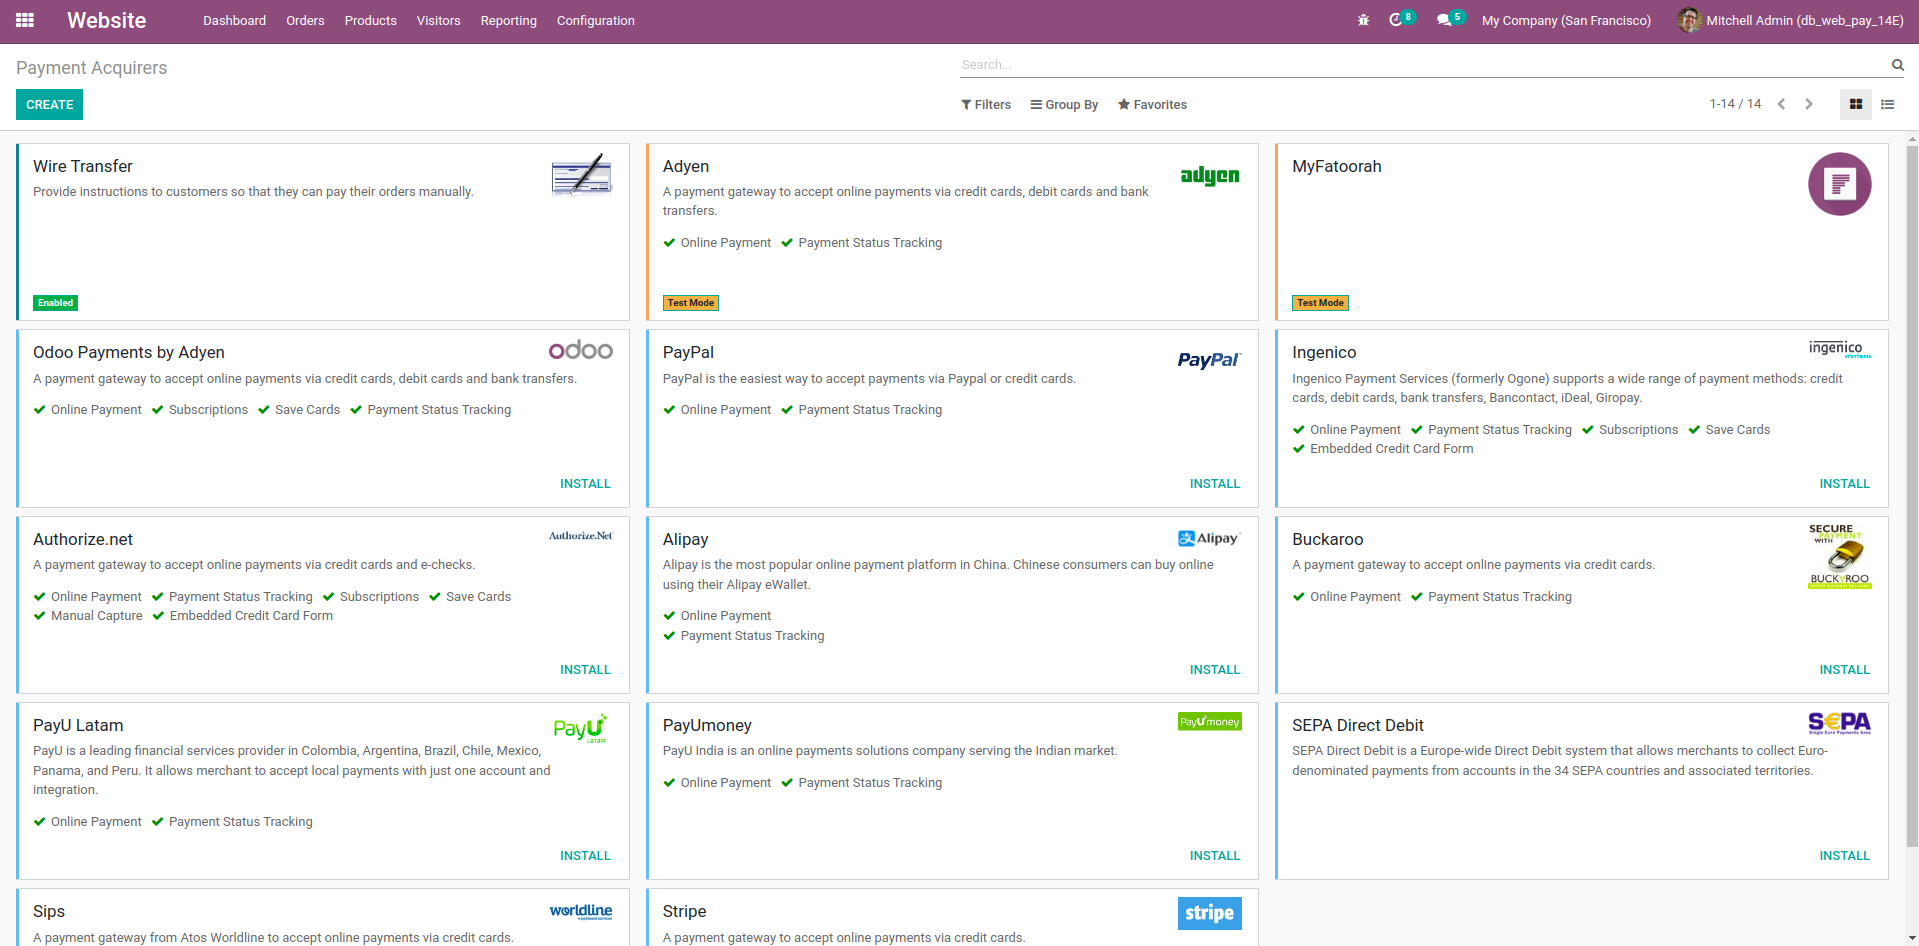Open the company switcher My Company (San Francisco)

tap(1566, 21)
